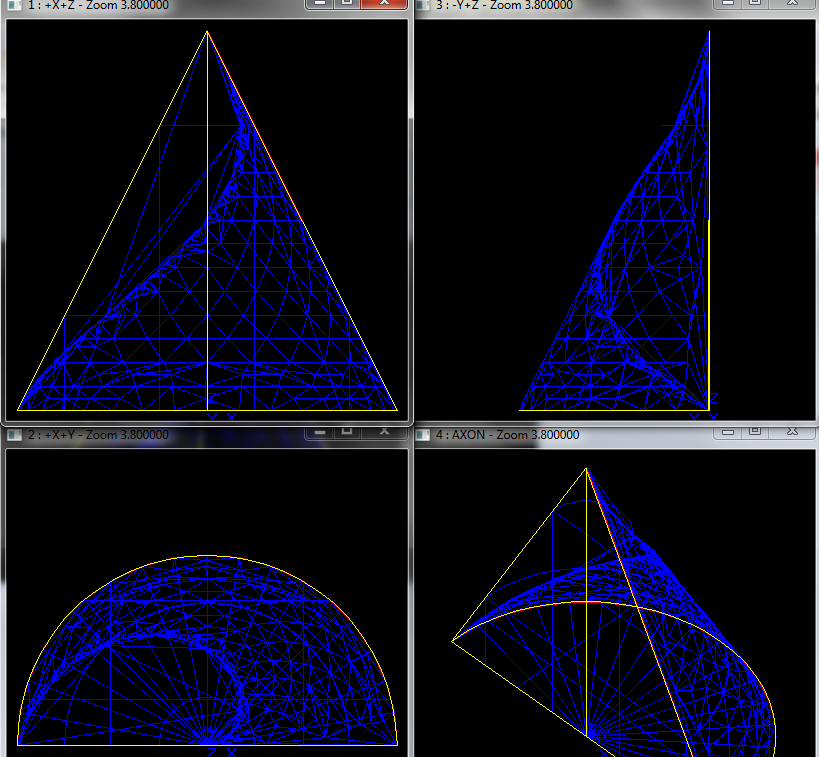Pick the cone apex in the +X+Z view
The width and height of the screenshot is (819, 757).
tap(207, 32)
